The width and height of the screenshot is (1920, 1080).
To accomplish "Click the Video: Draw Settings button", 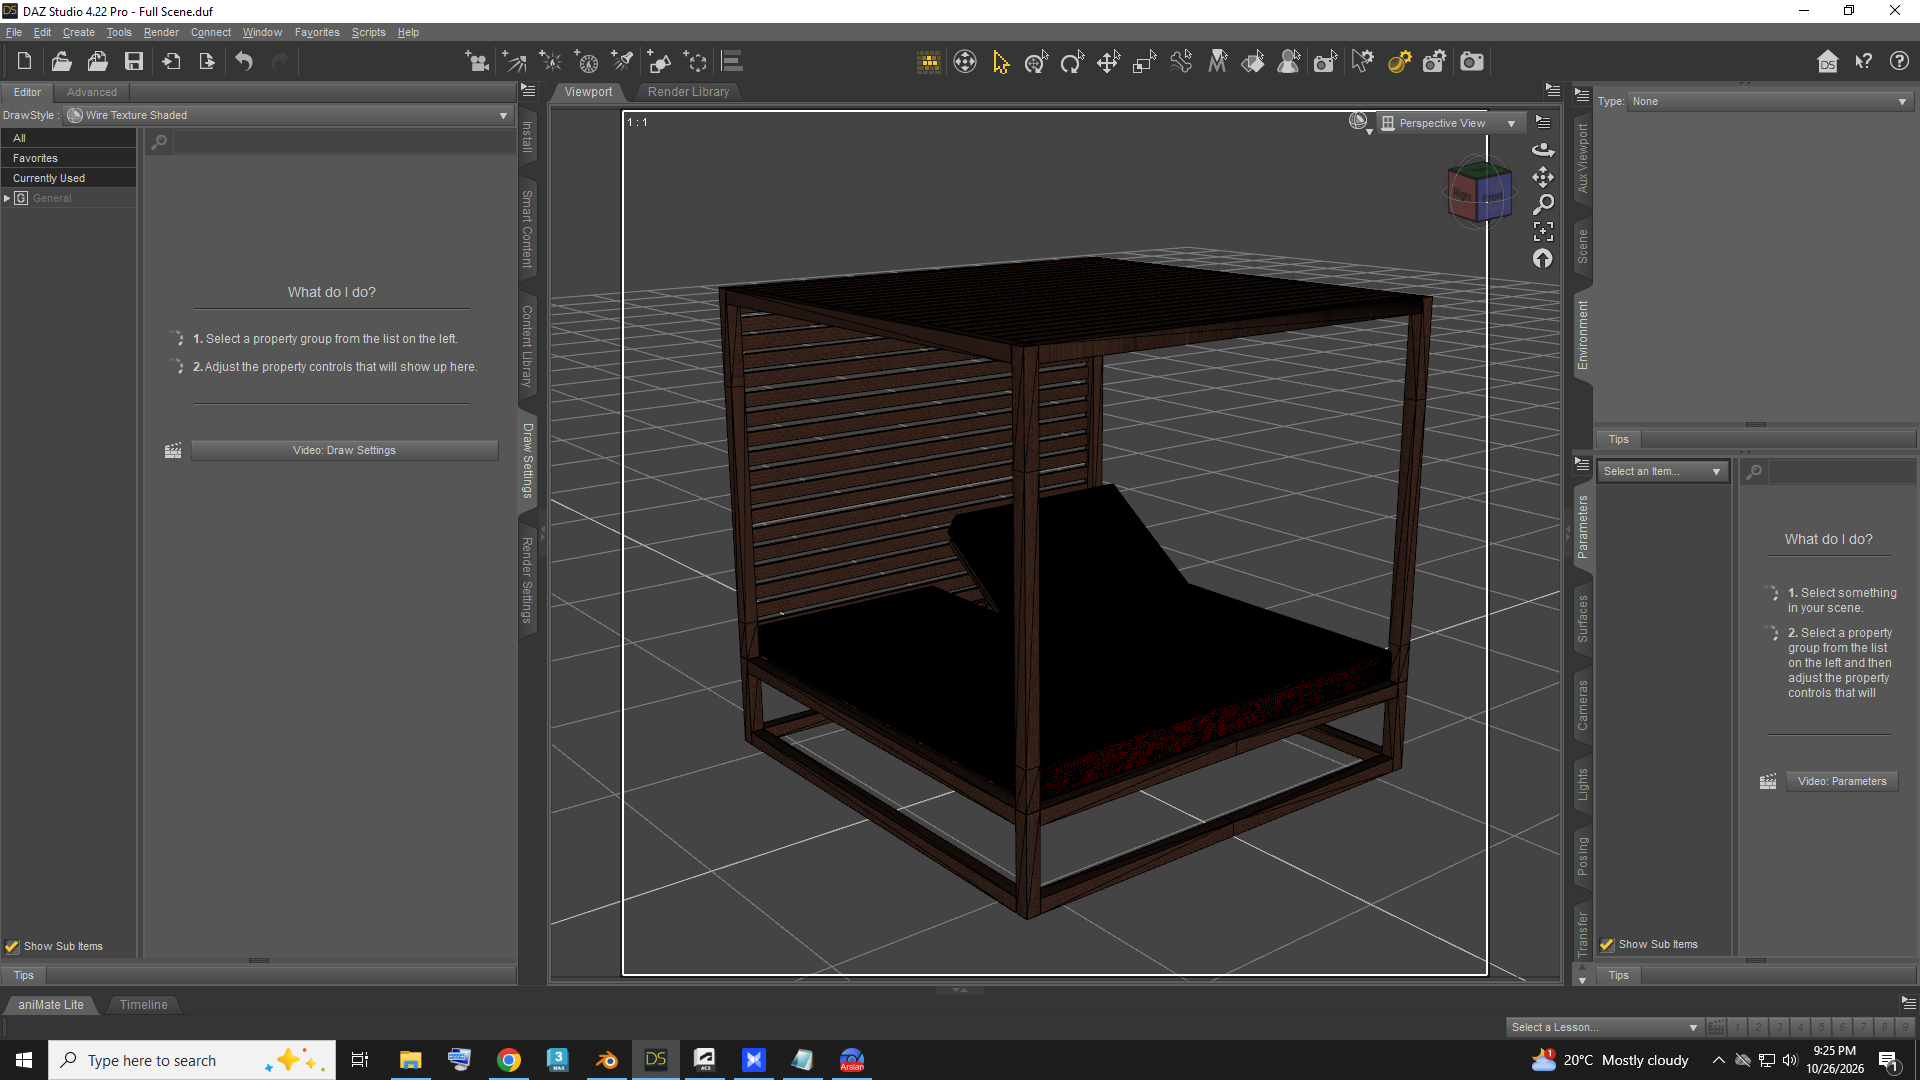I will click(344, 451).
